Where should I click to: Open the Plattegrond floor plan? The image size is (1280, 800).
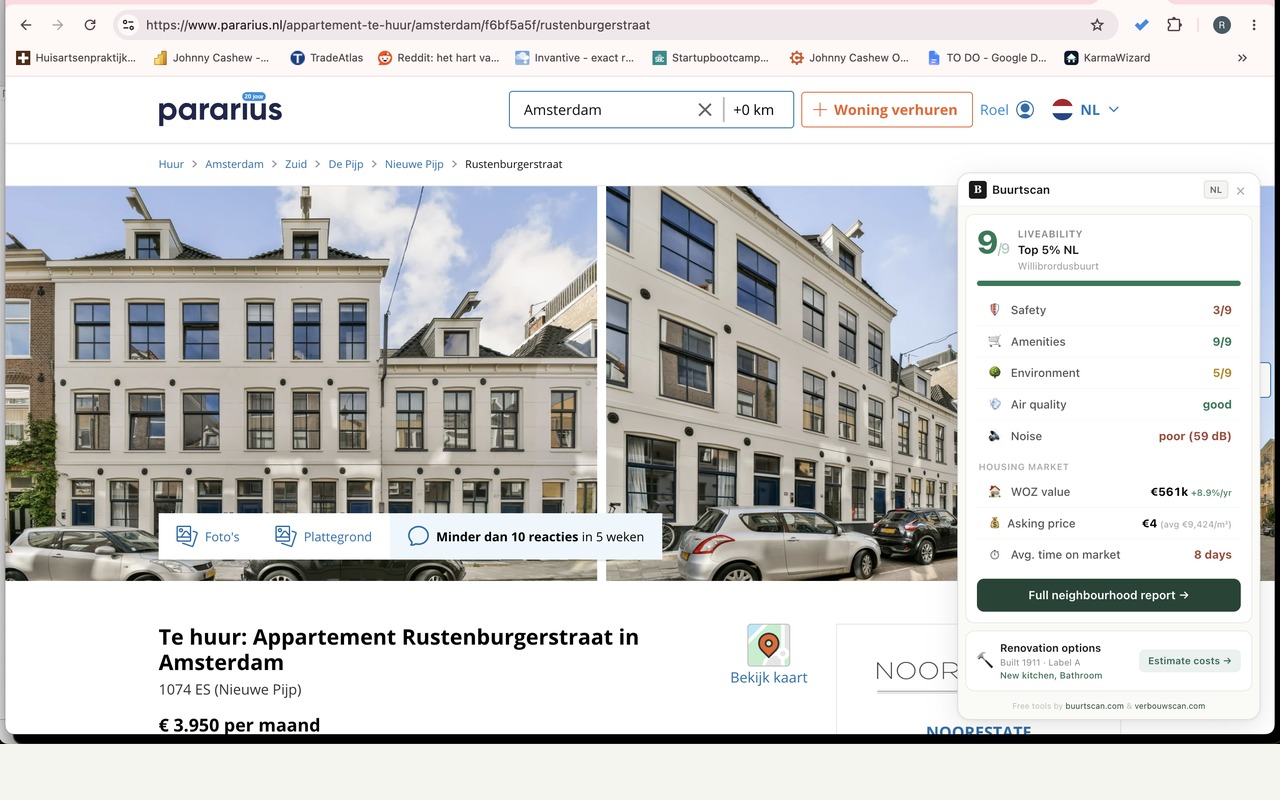coord(323,536)
